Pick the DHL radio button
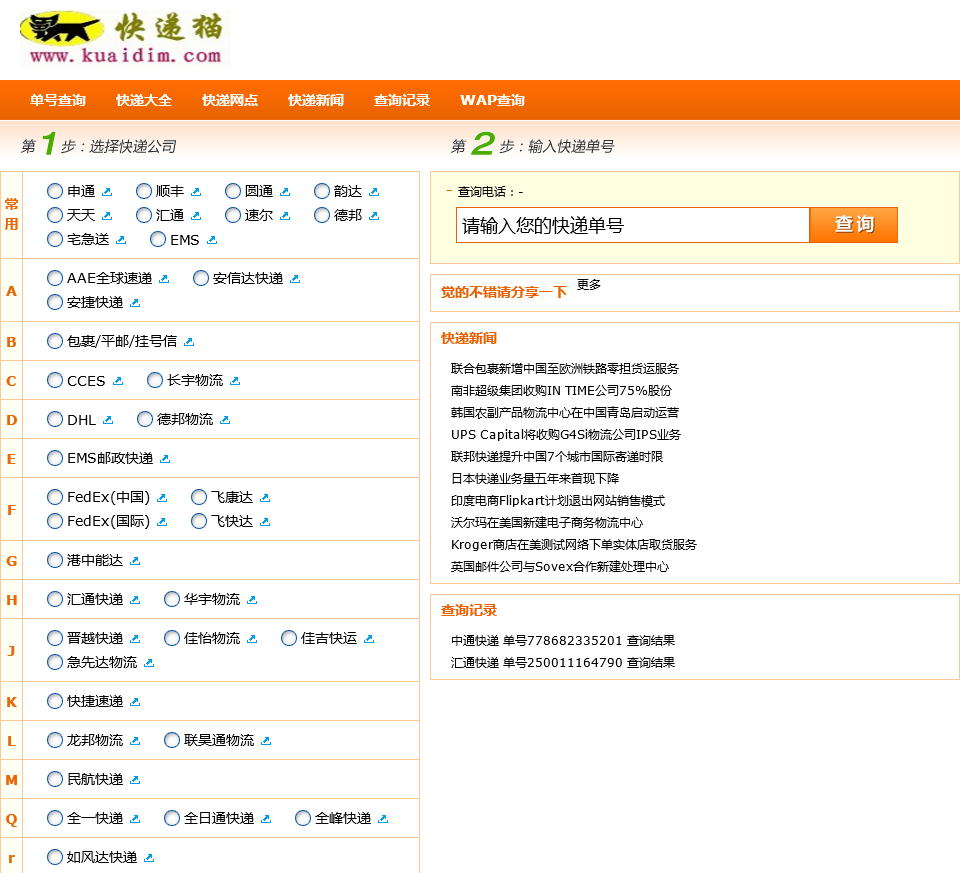 [x=55, y=419]
